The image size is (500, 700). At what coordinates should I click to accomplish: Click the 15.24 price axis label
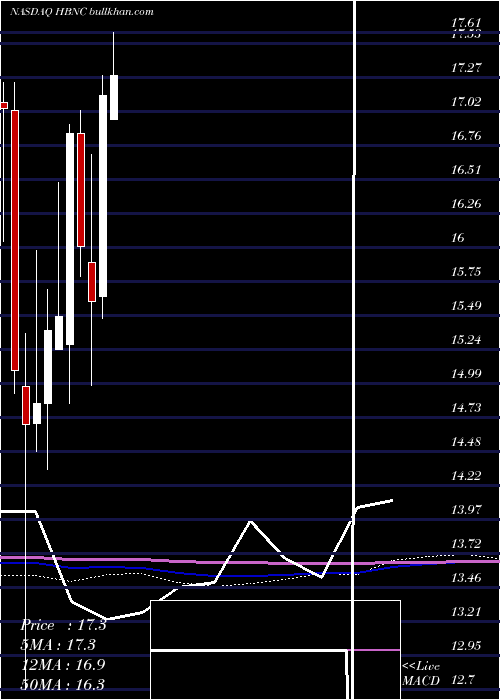pos(466,341)
